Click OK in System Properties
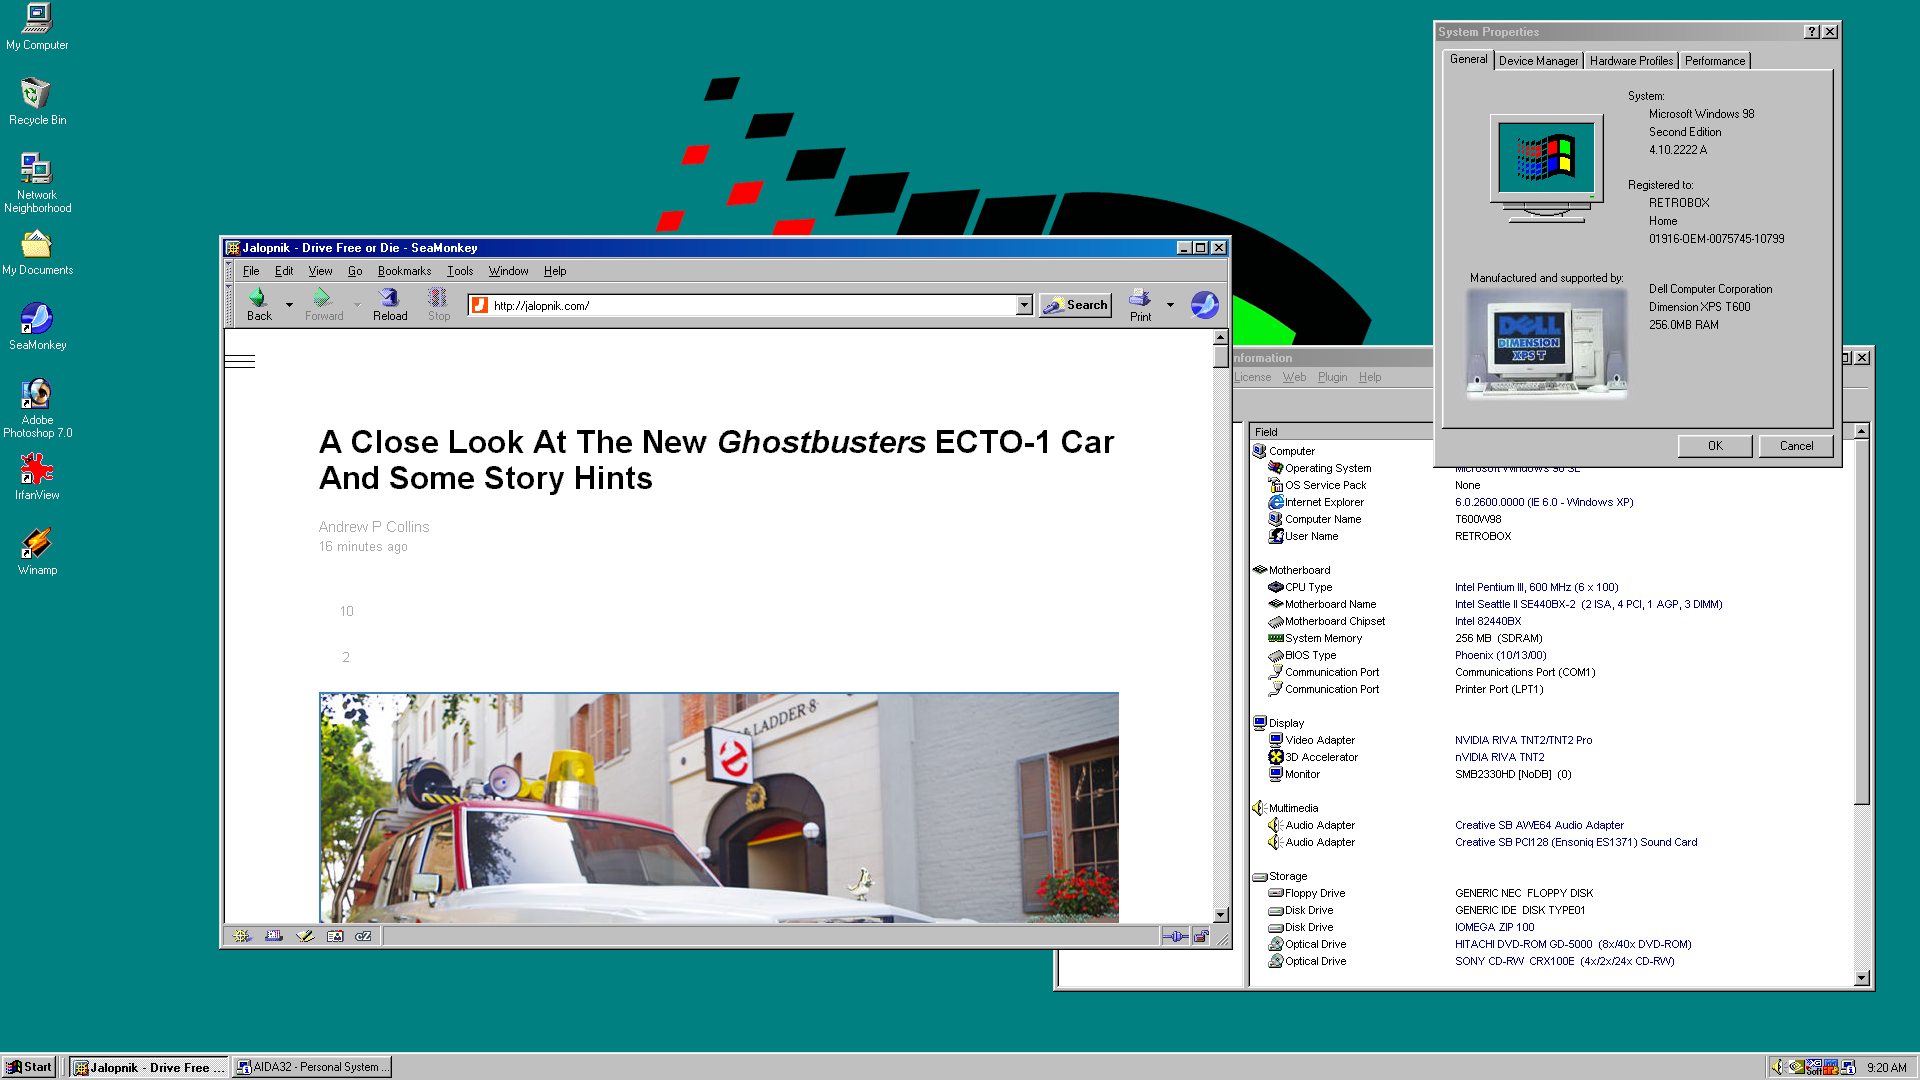The image size is (1920, 1080). 1715,446
